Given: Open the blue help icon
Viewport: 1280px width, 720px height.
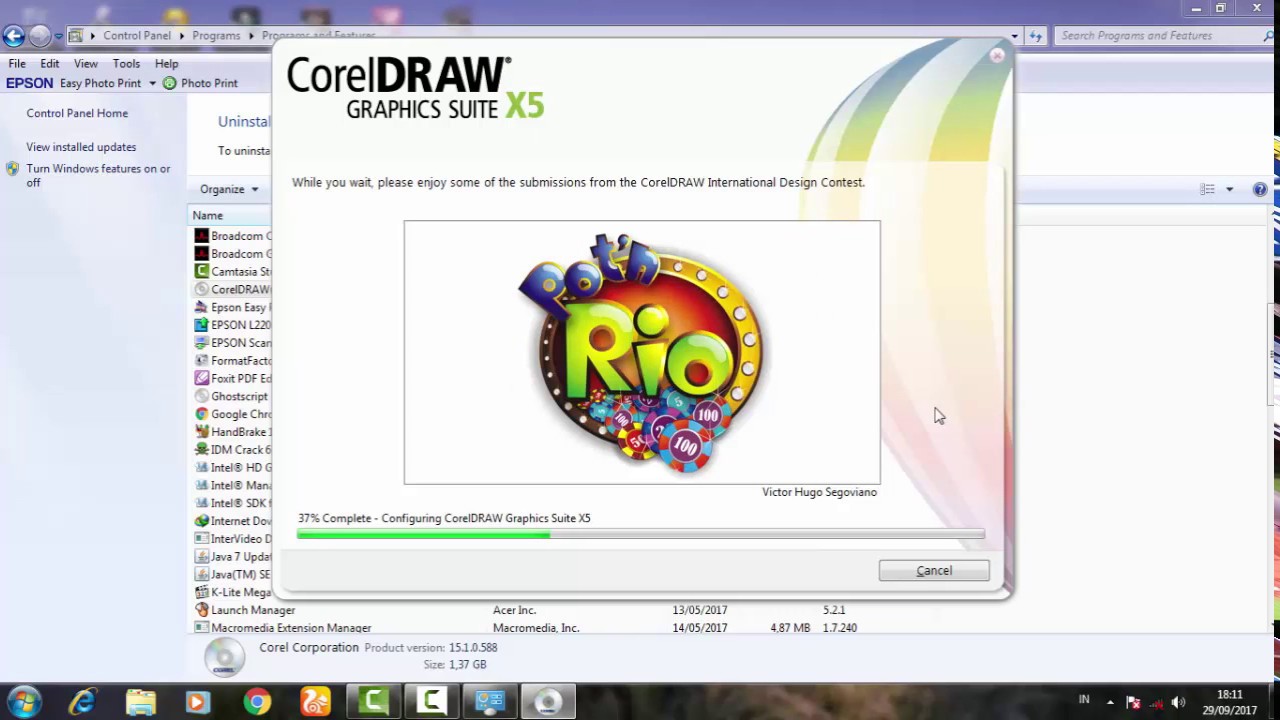Looking at the screenshot, I should coord(1260,189).
